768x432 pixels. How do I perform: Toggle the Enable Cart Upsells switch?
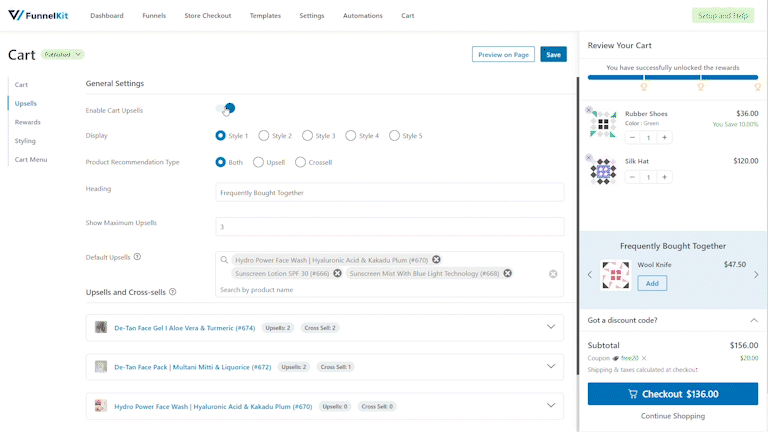[225, 109]
